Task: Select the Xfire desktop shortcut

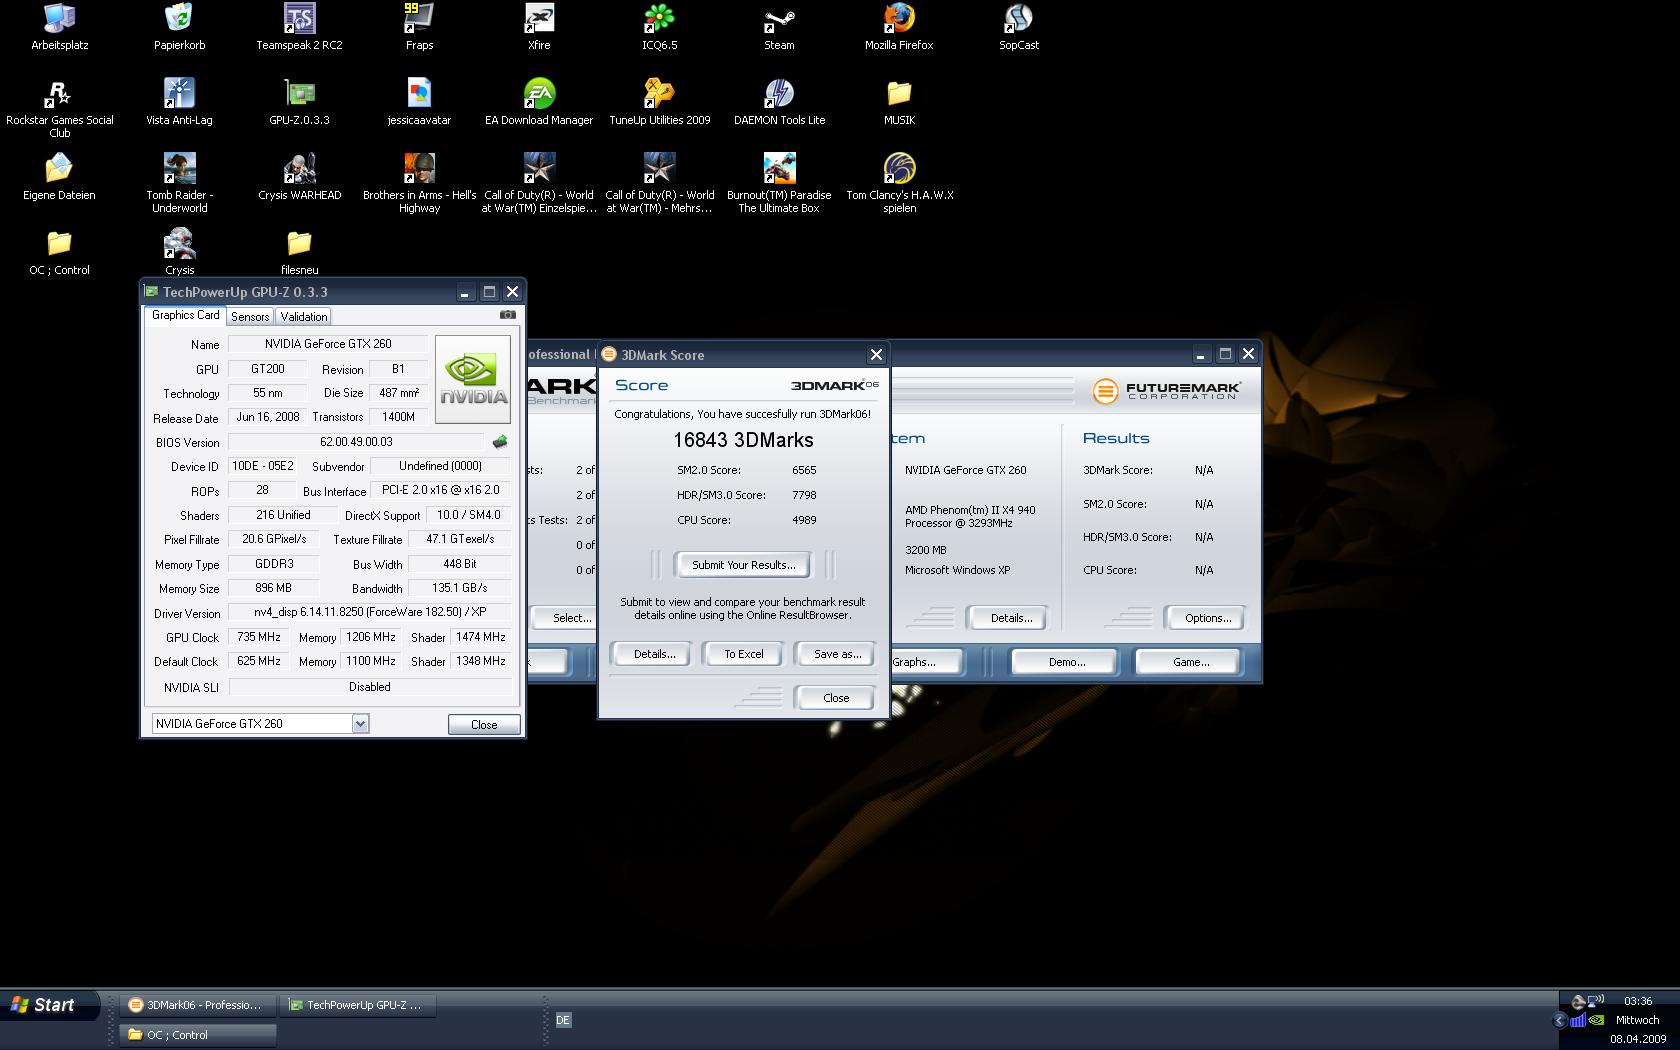Action: coord(539,27)
